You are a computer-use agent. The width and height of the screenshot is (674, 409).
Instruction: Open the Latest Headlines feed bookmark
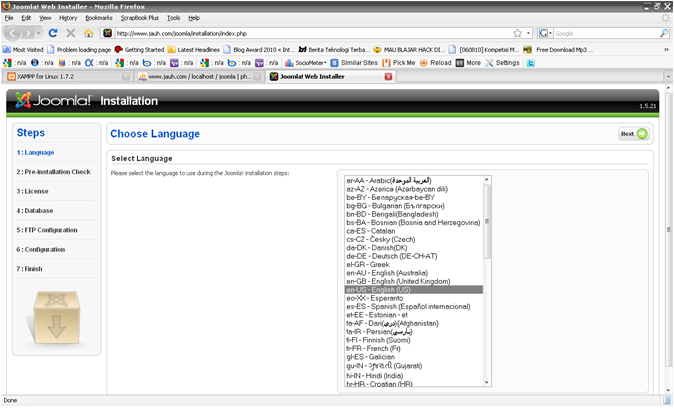click(x=193, y=50)
